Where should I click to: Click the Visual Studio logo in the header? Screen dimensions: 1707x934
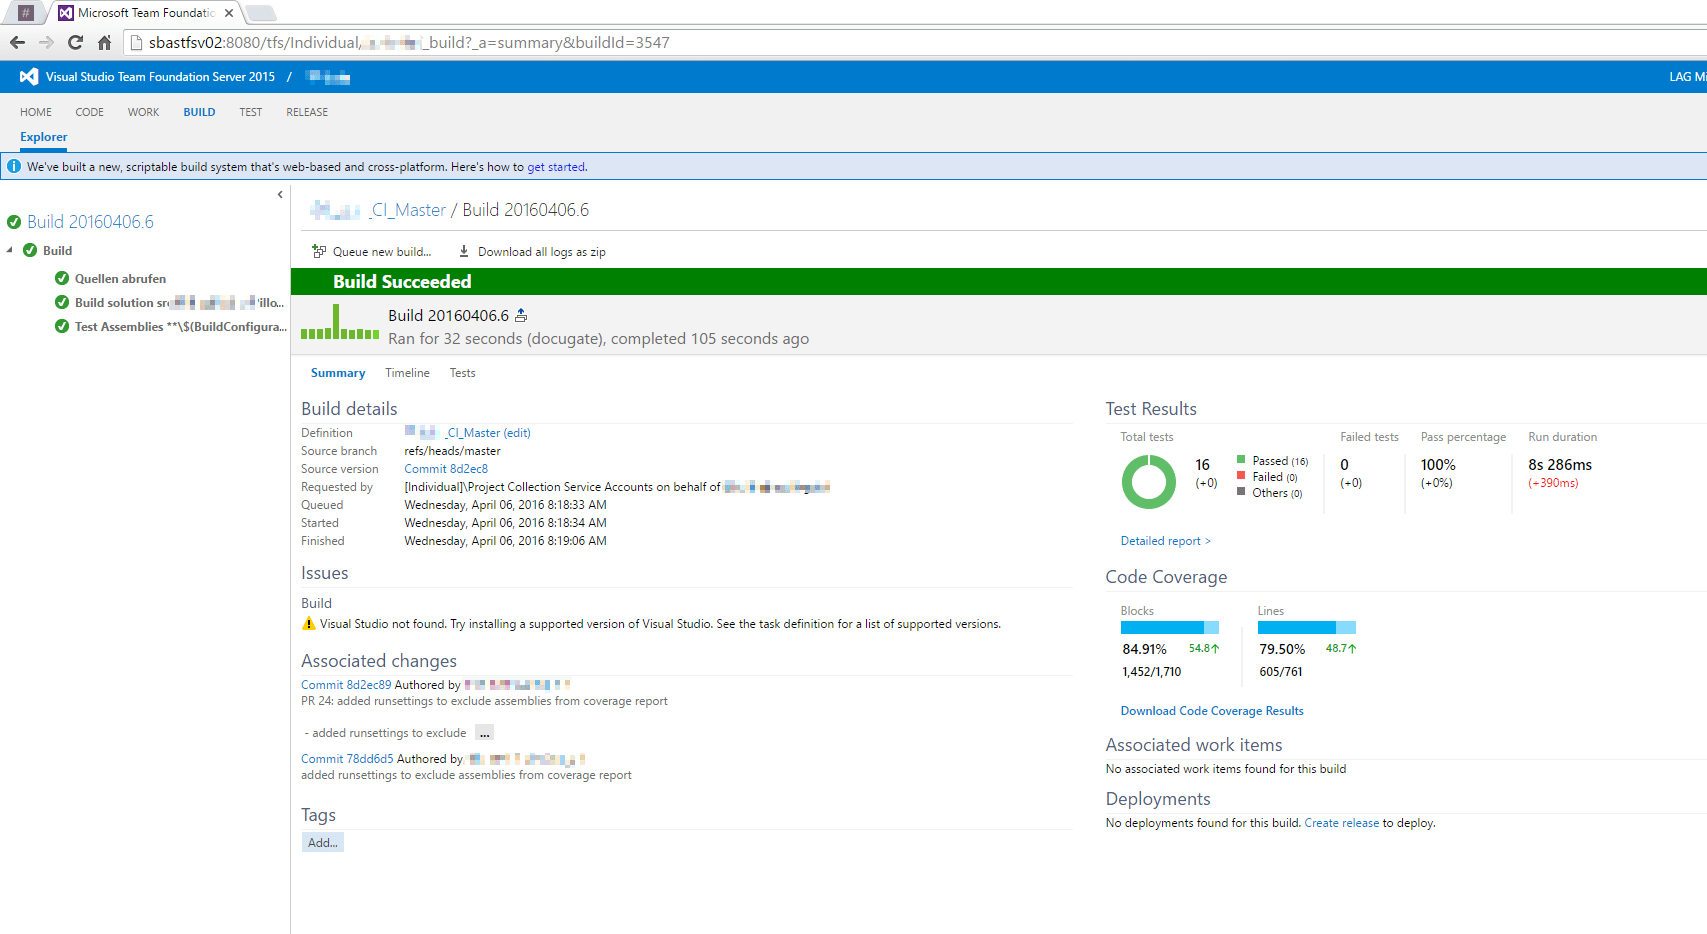tap(29, 77)
